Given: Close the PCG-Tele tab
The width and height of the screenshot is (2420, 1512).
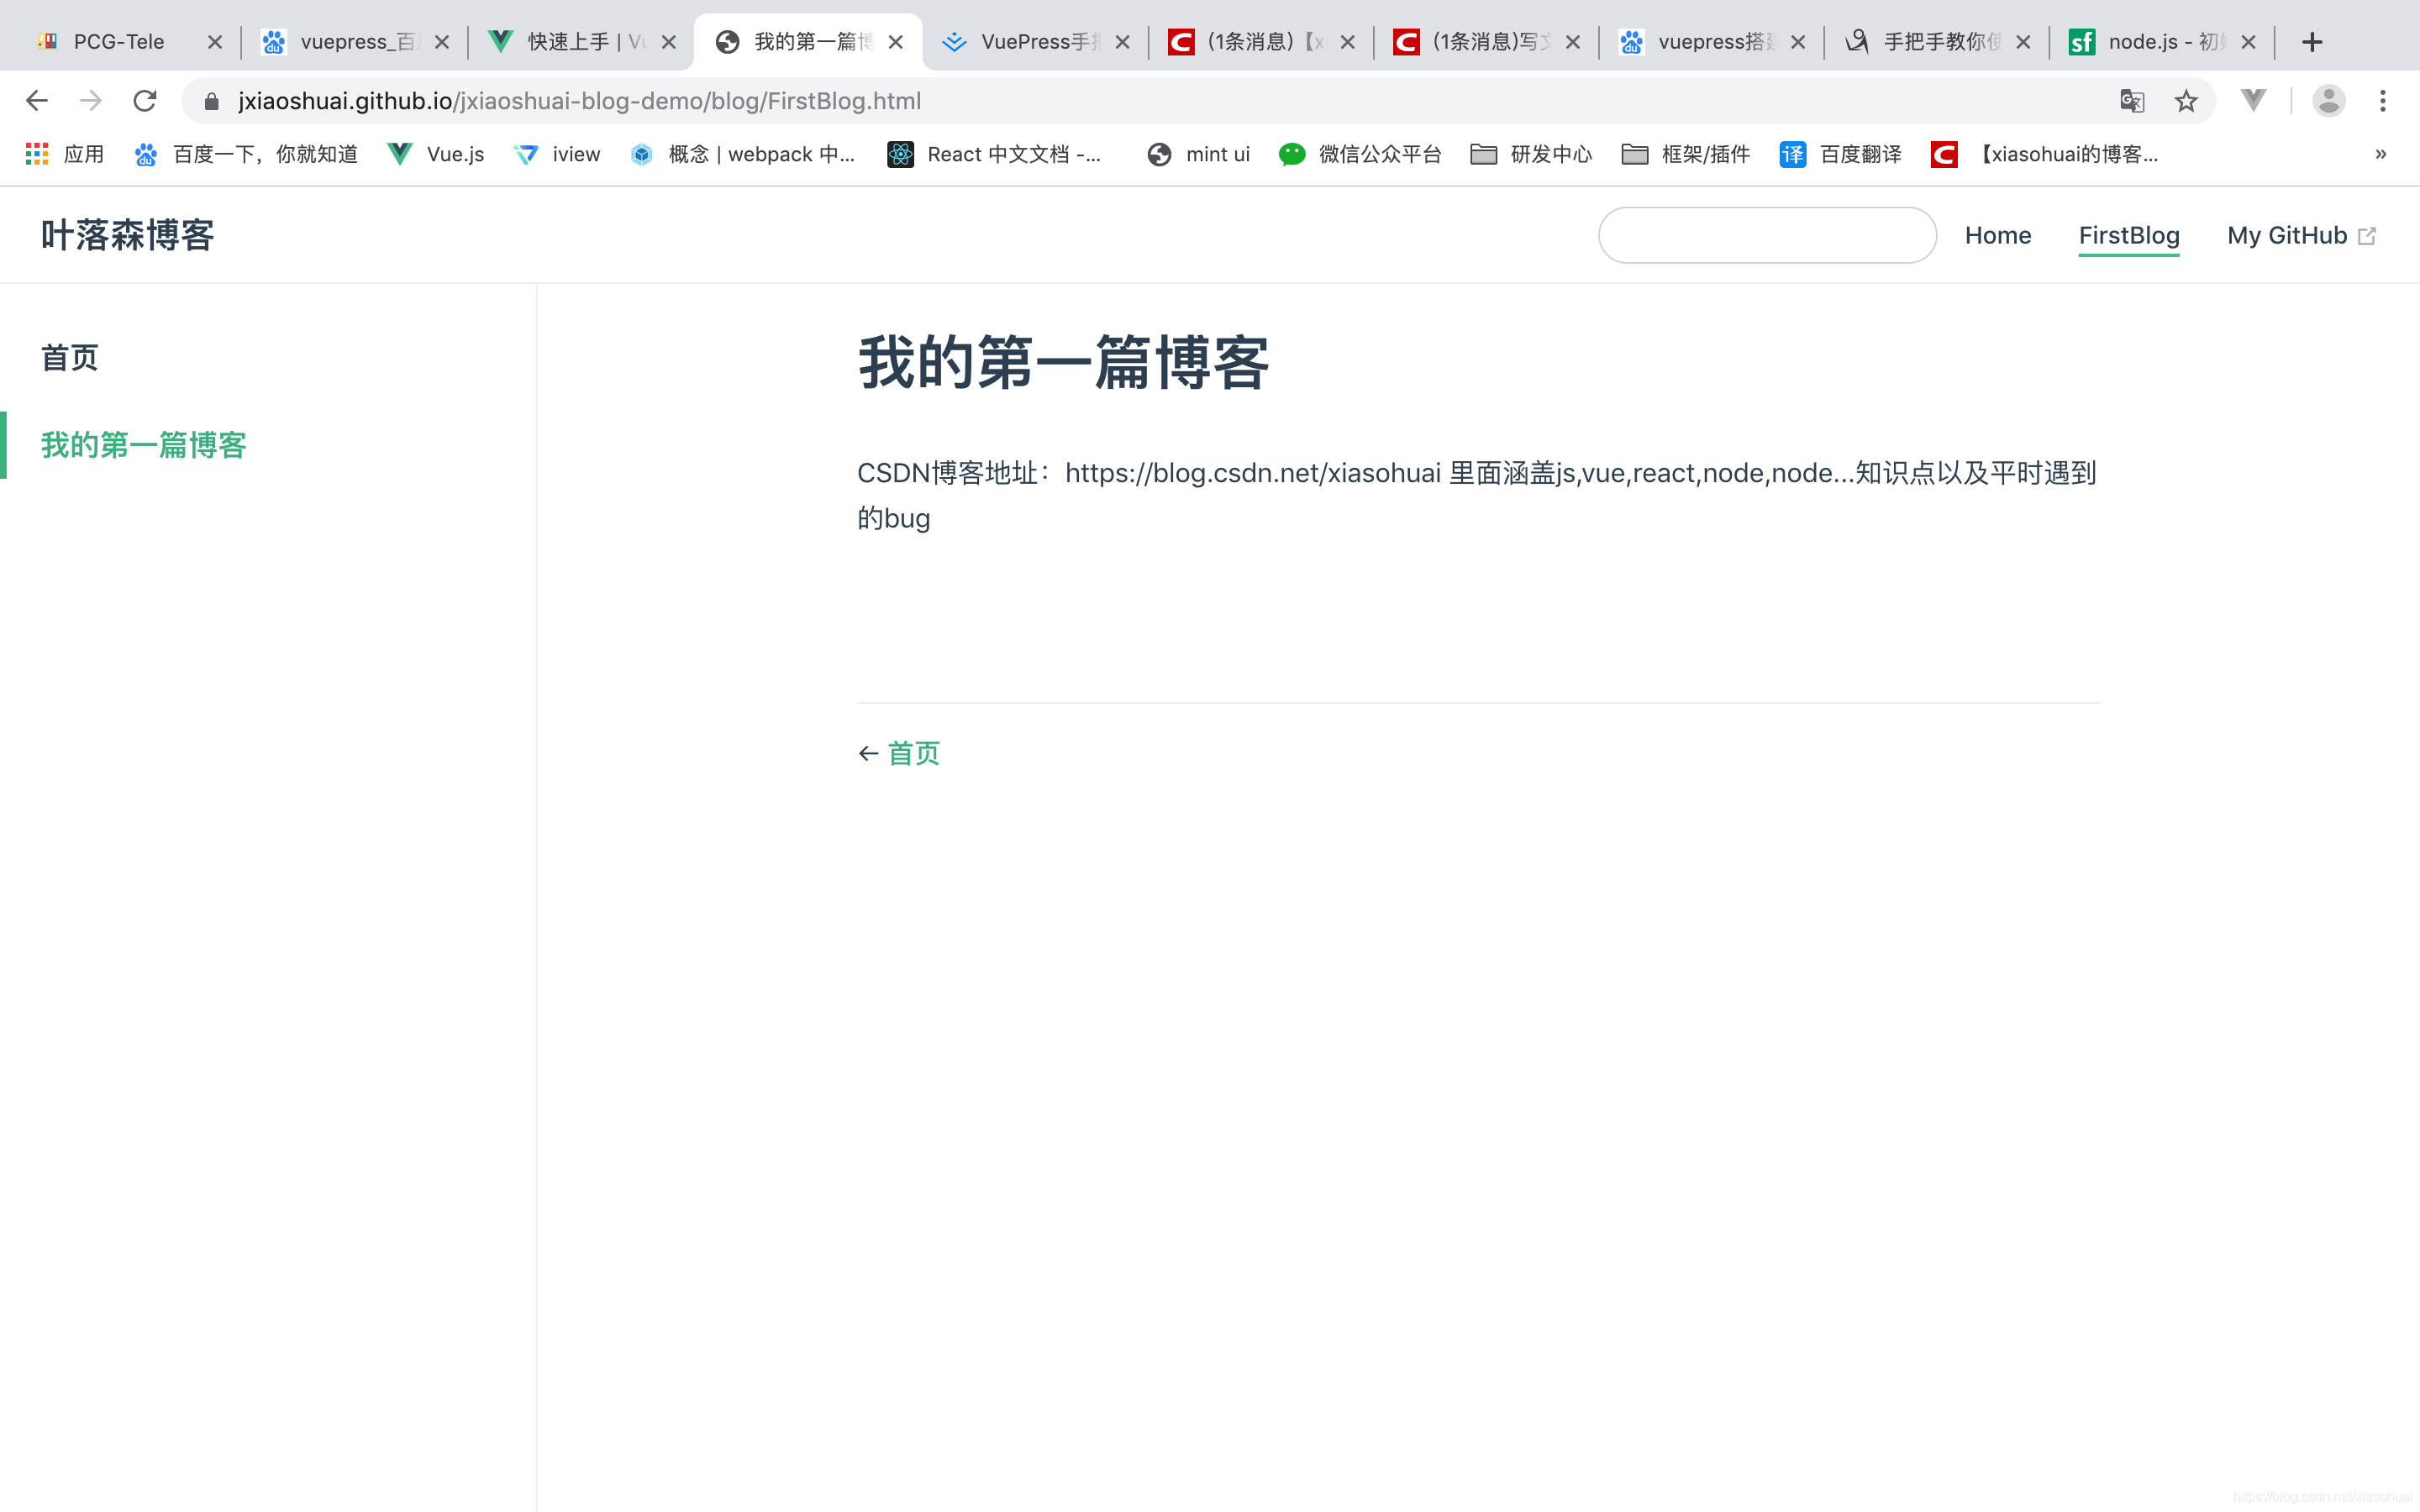Looking at the screenshot, I should pos(214,42).
